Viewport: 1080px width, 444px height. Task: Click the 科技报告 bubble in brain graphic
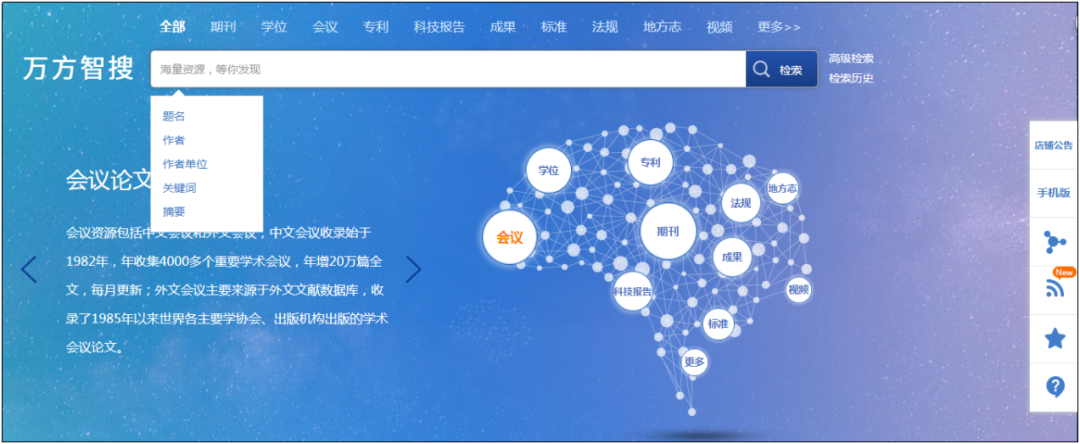(x=632, y=291)
